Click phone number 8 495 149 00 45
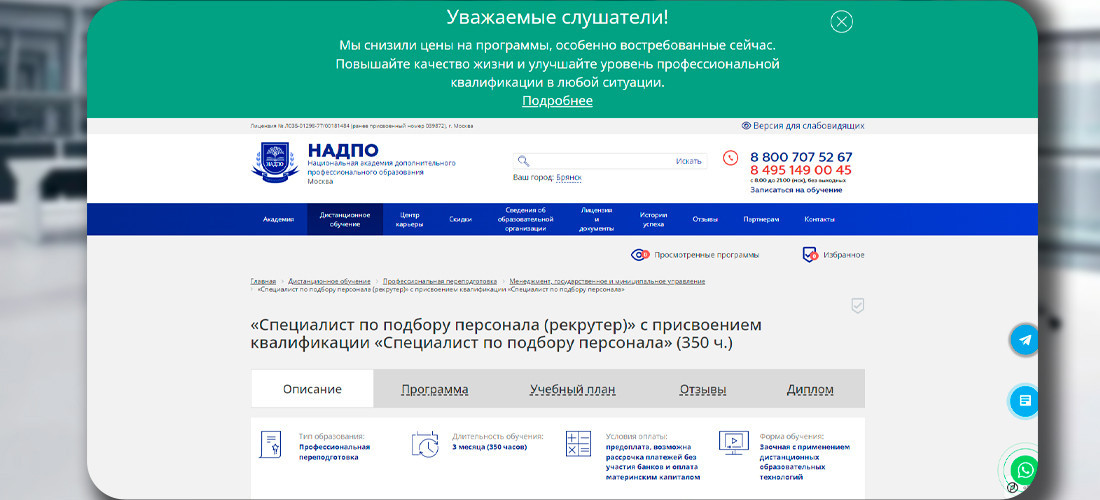This screenshot has height=500, width=1100. (800, 170)
